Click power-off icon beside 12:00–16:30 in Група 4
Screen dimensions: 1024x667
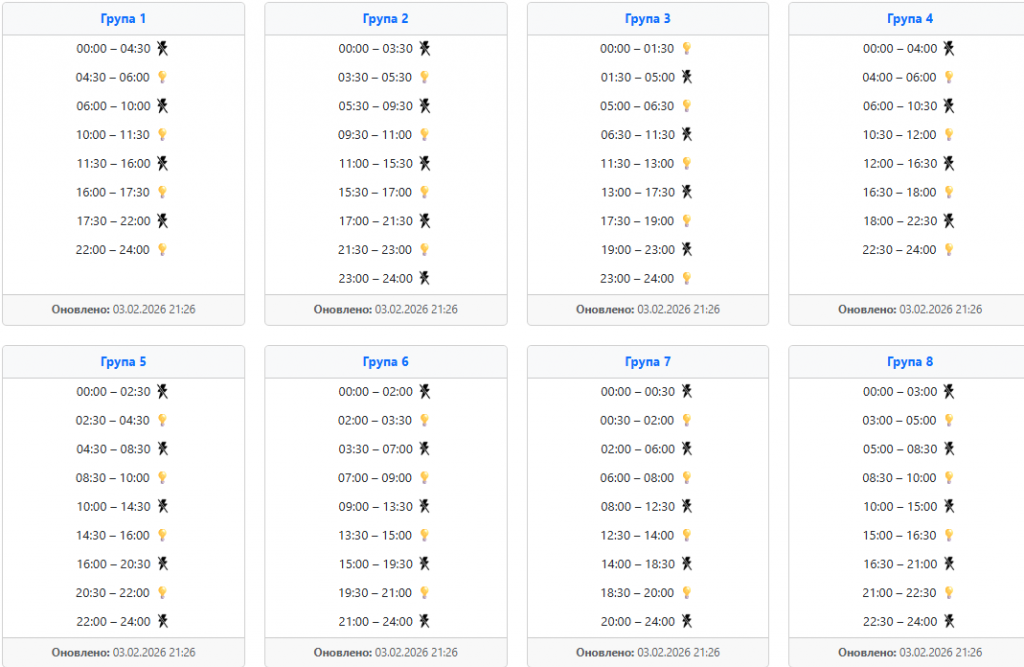pos(949,163)
